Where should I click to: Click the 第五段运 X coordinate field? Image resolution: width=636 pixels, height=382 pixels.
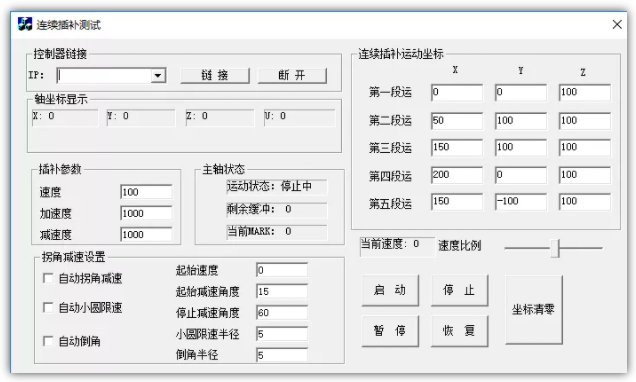pos(457,202)
